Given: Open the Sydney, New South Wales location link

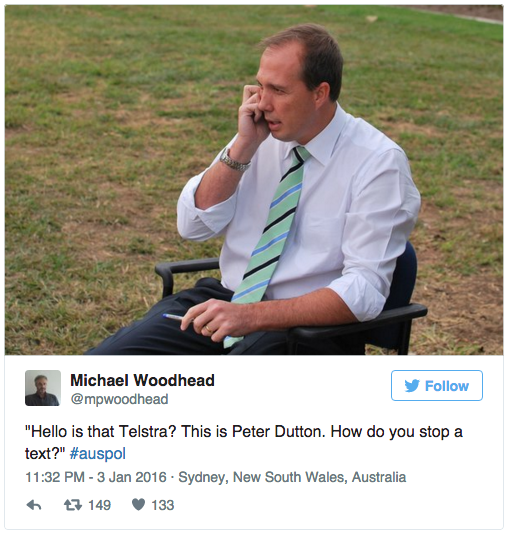Looking at the screenshot, I should [x=292, y=477].
